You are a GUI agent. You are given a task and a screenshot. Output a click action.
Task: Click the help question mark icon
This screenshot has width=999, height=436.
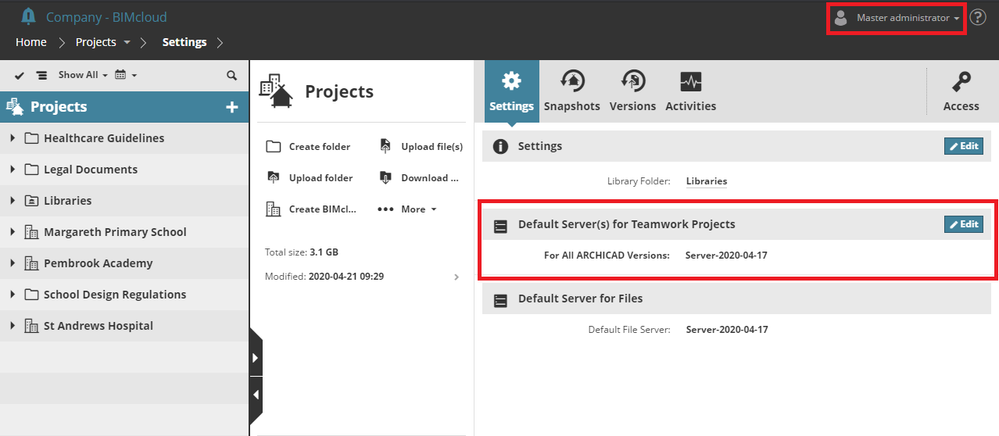[978, 18]
